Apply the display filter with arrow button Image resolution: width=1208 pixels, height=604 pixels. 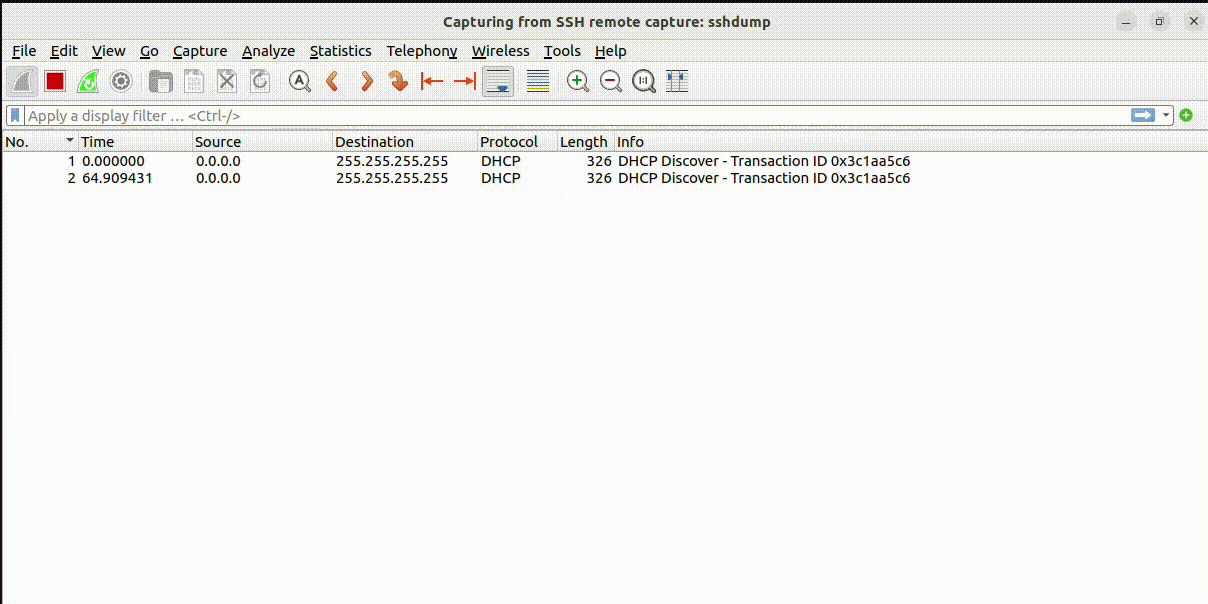point(1141,115)
